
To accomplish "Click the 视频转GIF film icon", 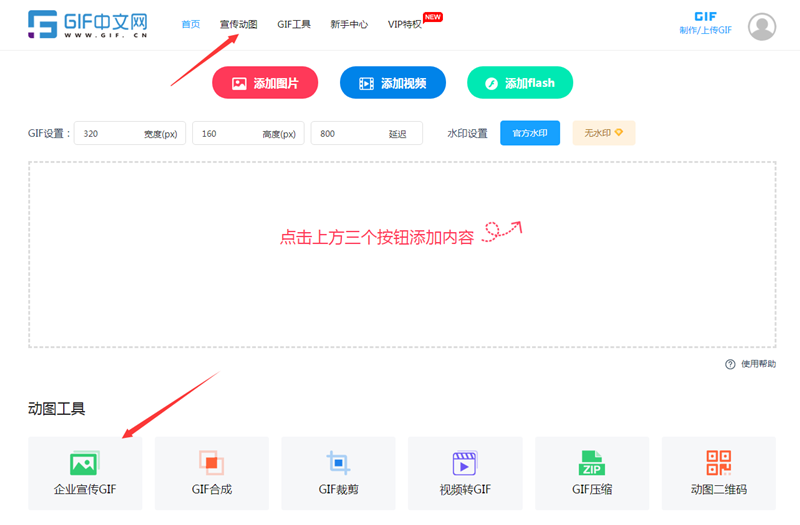I will coord(464,463).
